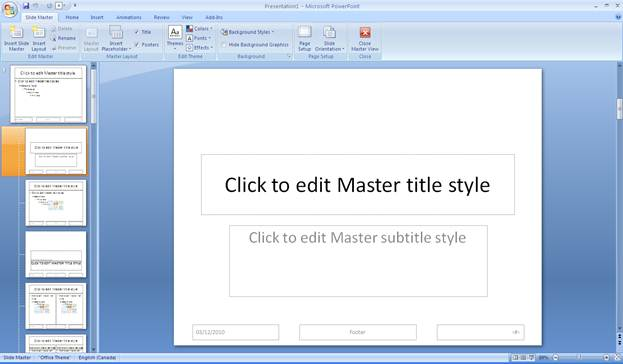Start Slide Show from status bar
Image resolution: width=623 pixels, height=364 pixels.
531,358
